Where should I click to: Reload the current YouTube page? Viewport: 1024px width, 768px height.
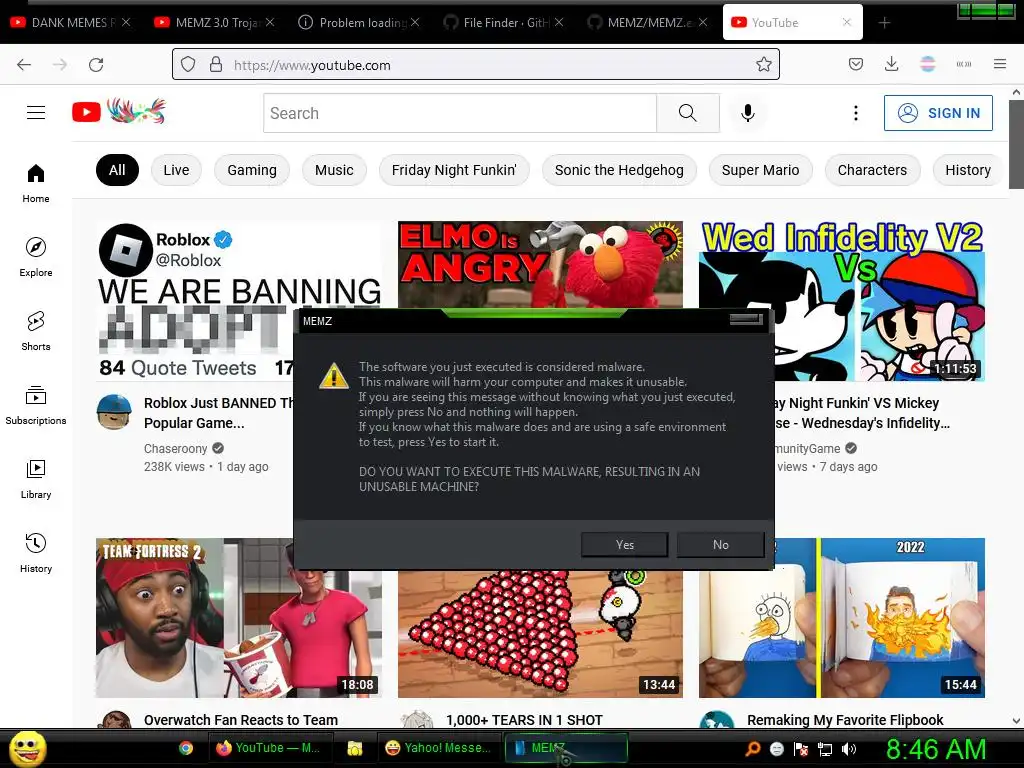96,64
